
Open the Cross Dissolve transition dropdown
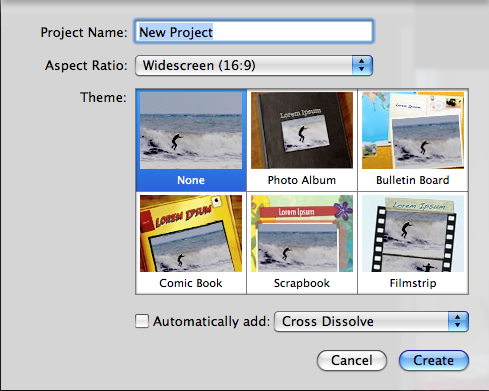point(371,321)
